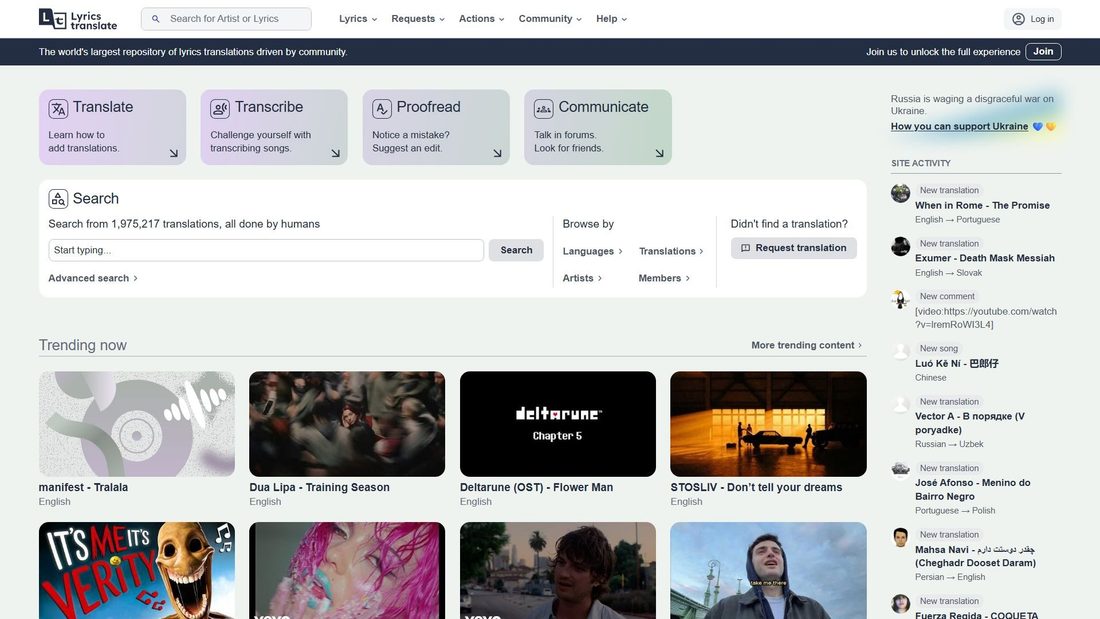The width and height of the screenshot is (1100, 619).
Task: Open Luó Kě Ní new song link
Action: point(956,364)
